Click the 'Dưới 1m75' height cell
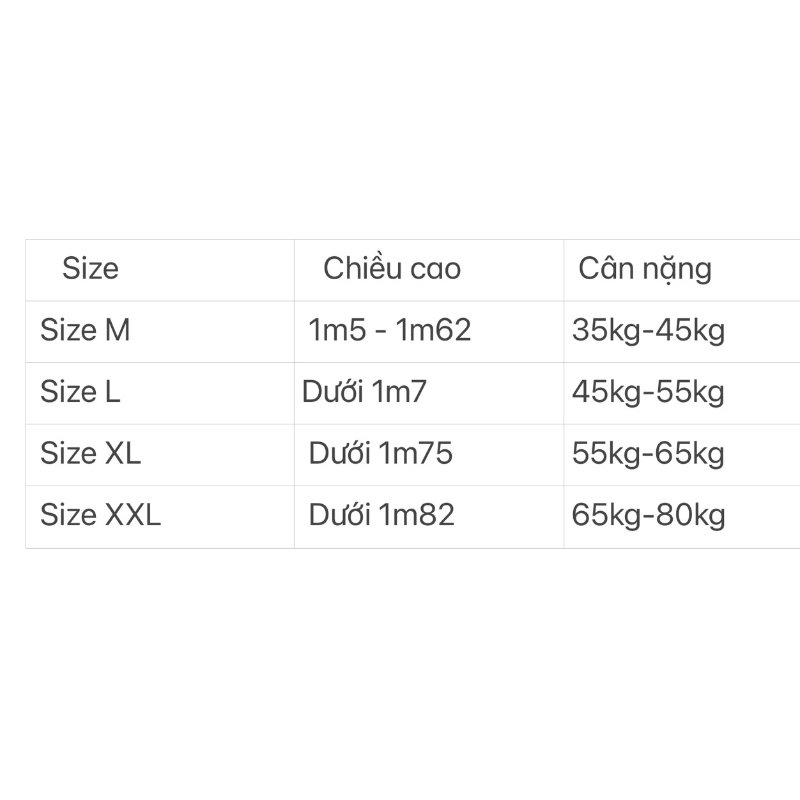This screenshot has width=800, height=800. click(381, 454)
